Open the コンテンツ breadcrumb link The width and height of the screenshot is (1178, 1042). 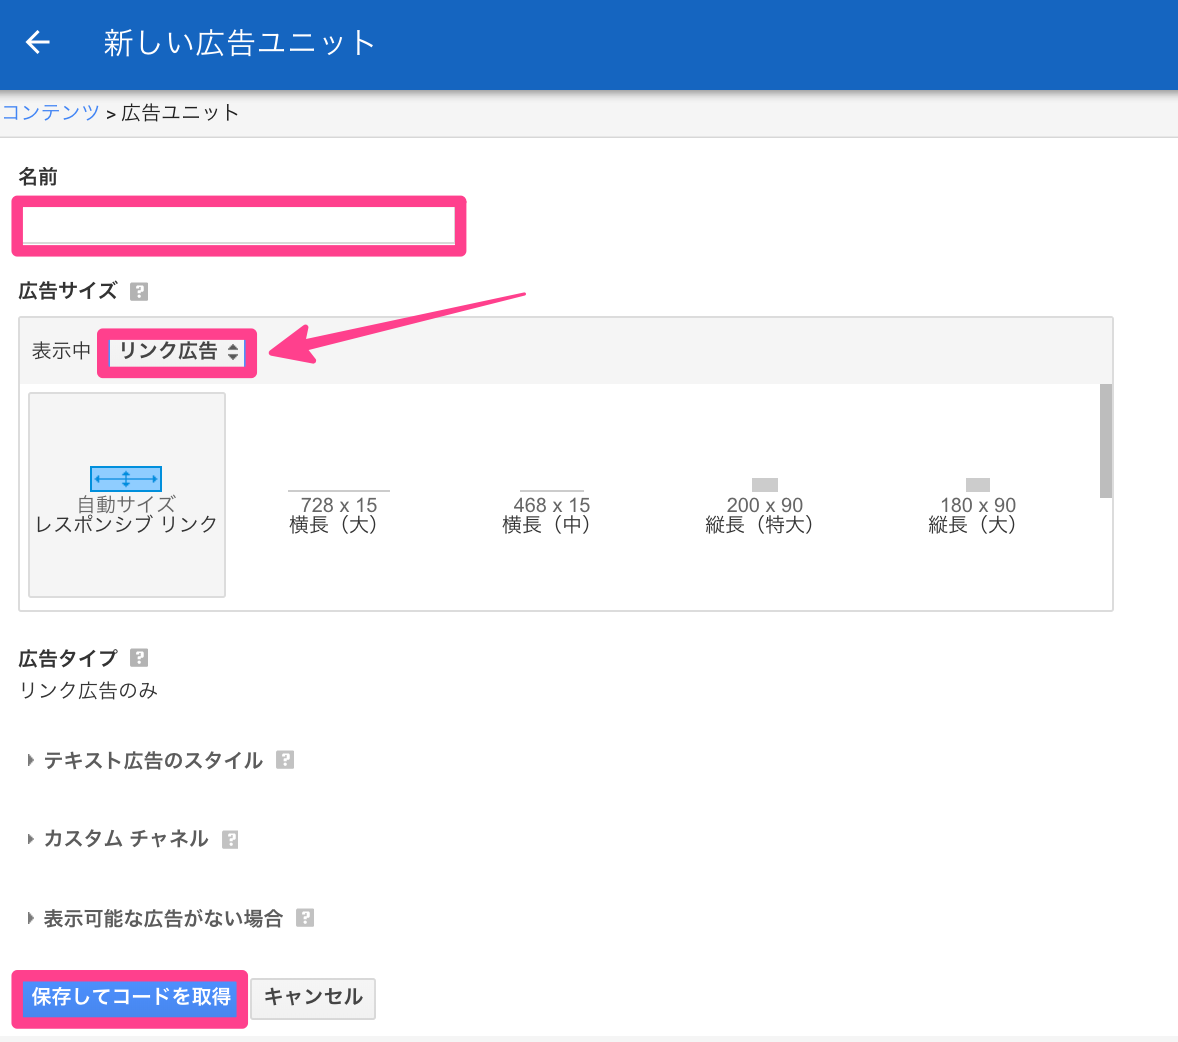[x=51, y=113]
